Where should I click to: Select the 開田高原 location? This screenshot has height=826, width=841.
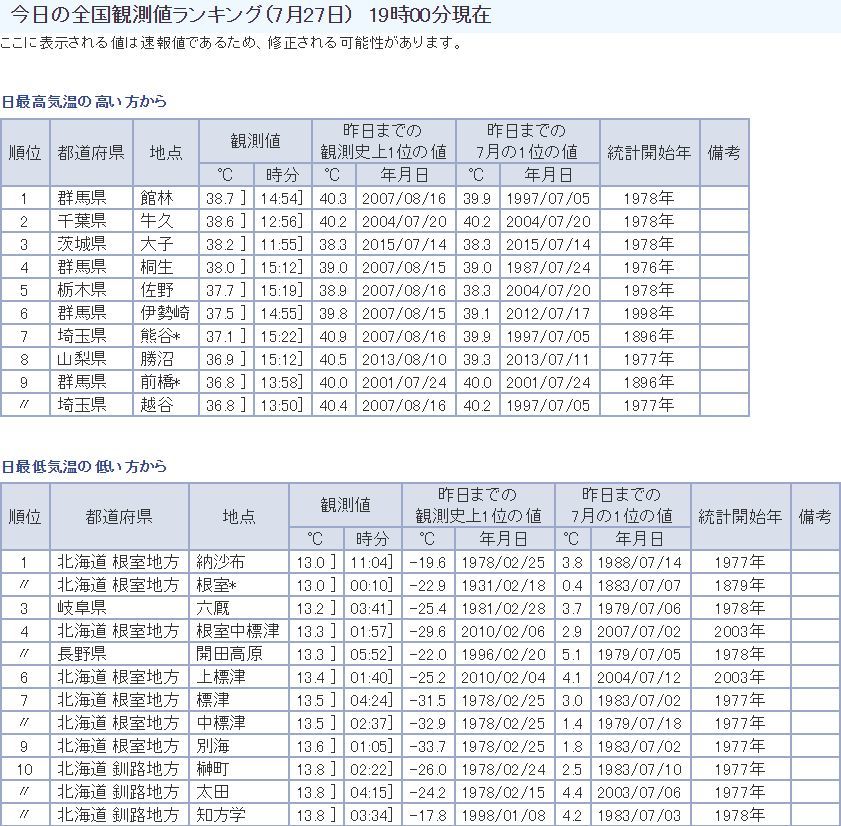coord(229,654)
